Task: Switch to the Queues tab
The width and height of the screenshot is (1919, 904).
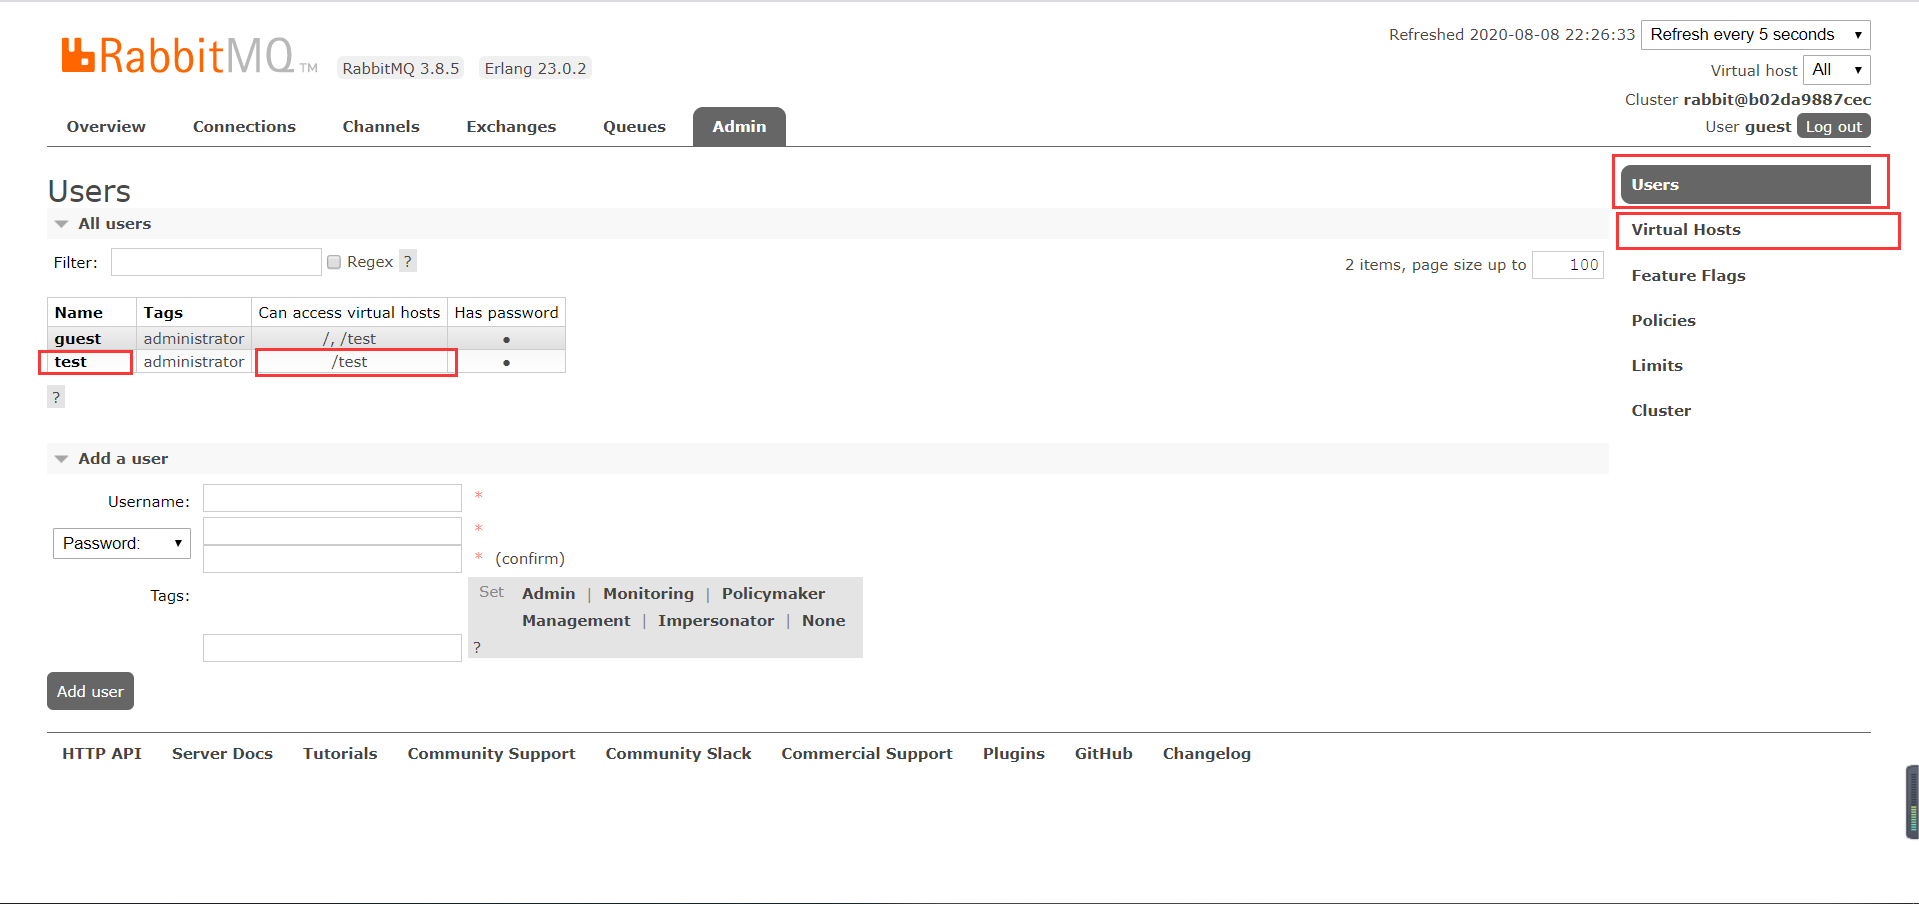Action: pyautogui.click(x=634, y=127)
